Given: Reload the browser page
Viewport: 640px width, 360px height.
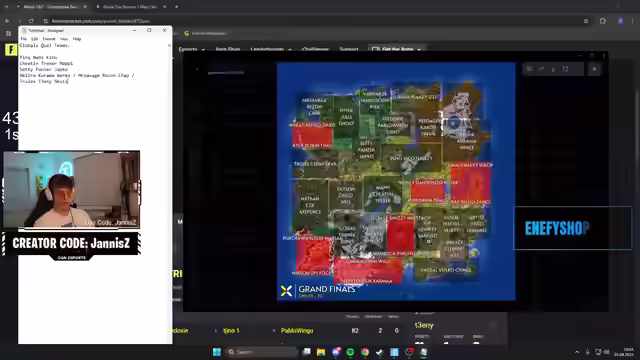Looking at the screenshot, I should pos(31,21).
